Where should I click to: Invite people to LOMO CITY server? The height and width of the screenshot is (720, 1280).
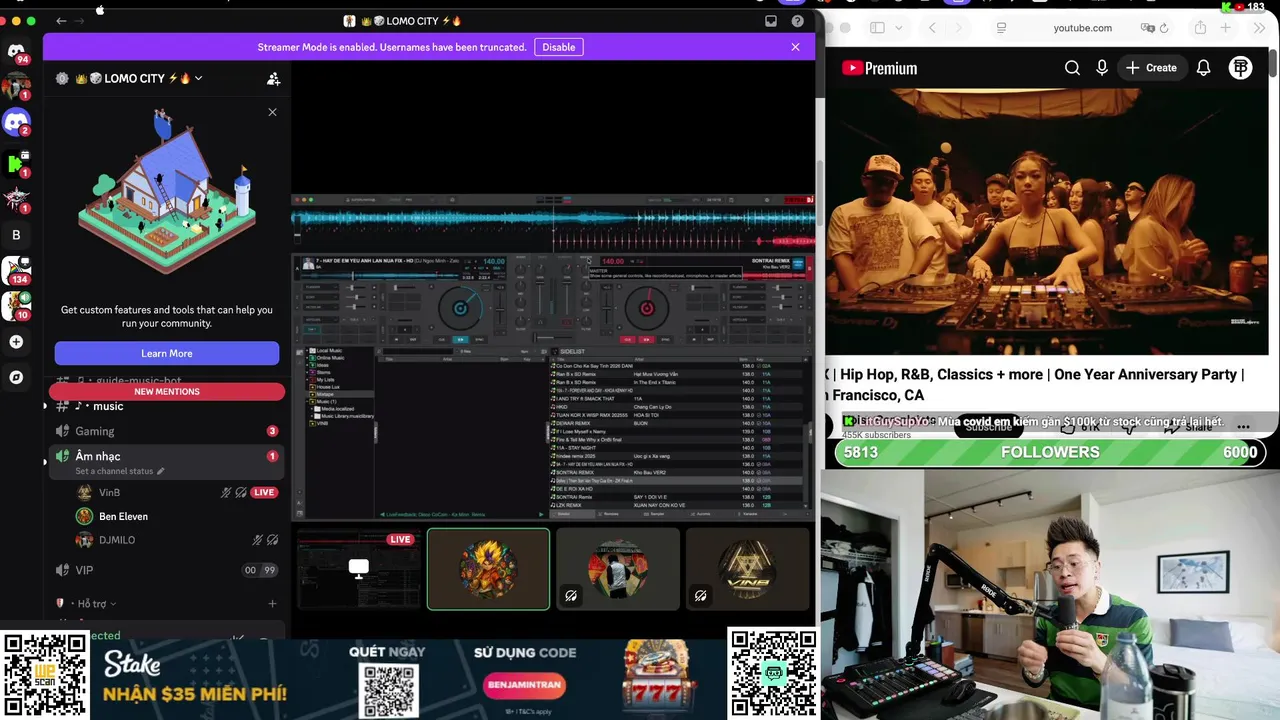(273, 79)
